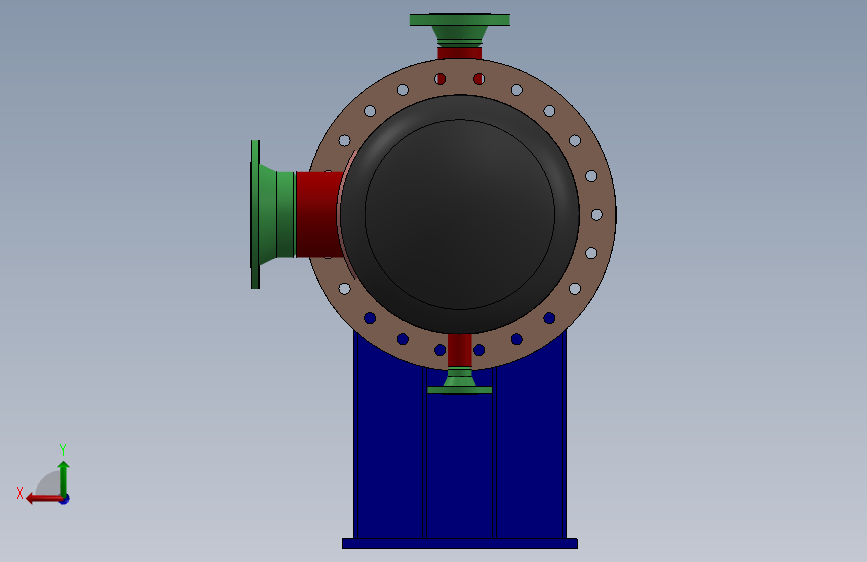Click the red X axis arrow of the triad
Screen dimensions: 867x562
point(44,499)
